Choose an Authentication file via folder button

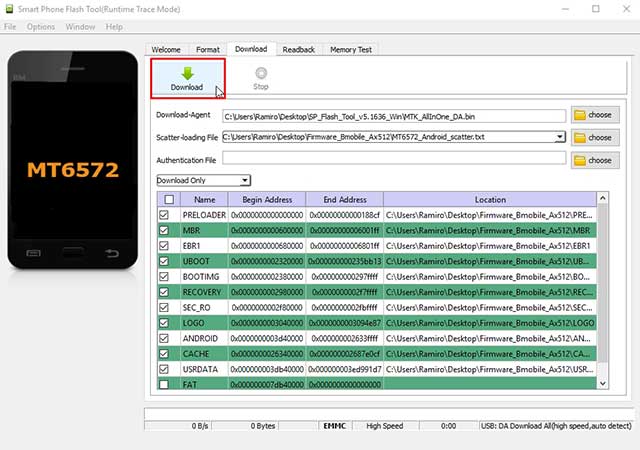[x=595, y=160]
